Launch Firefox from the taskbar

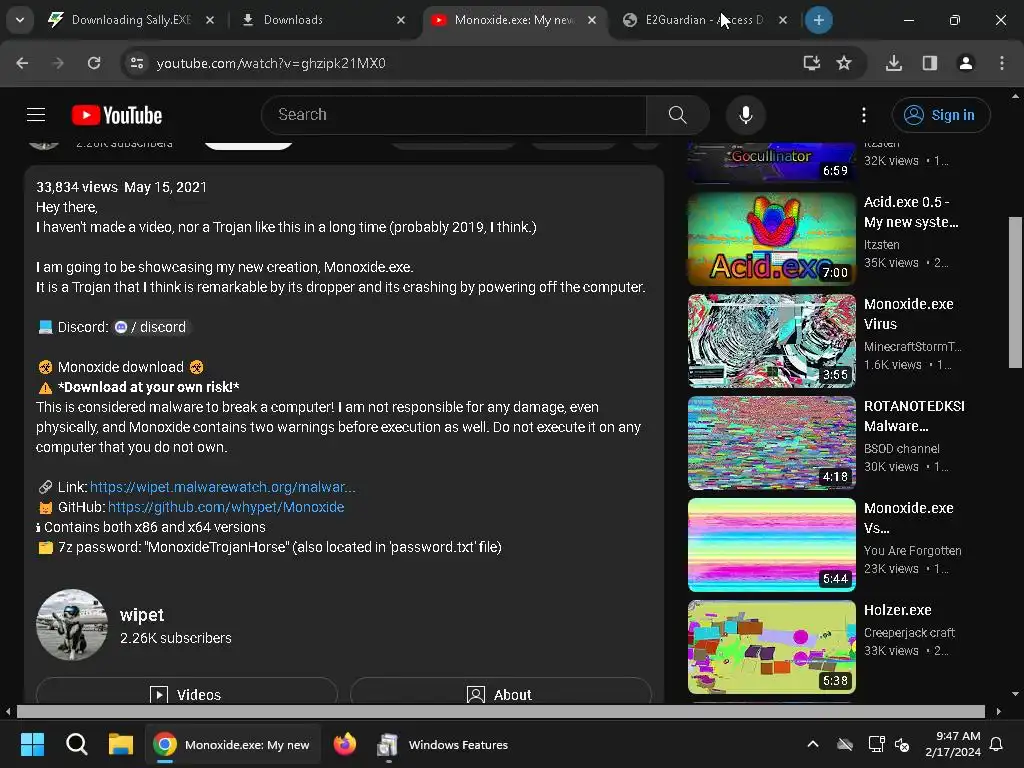tap(345, 744)
